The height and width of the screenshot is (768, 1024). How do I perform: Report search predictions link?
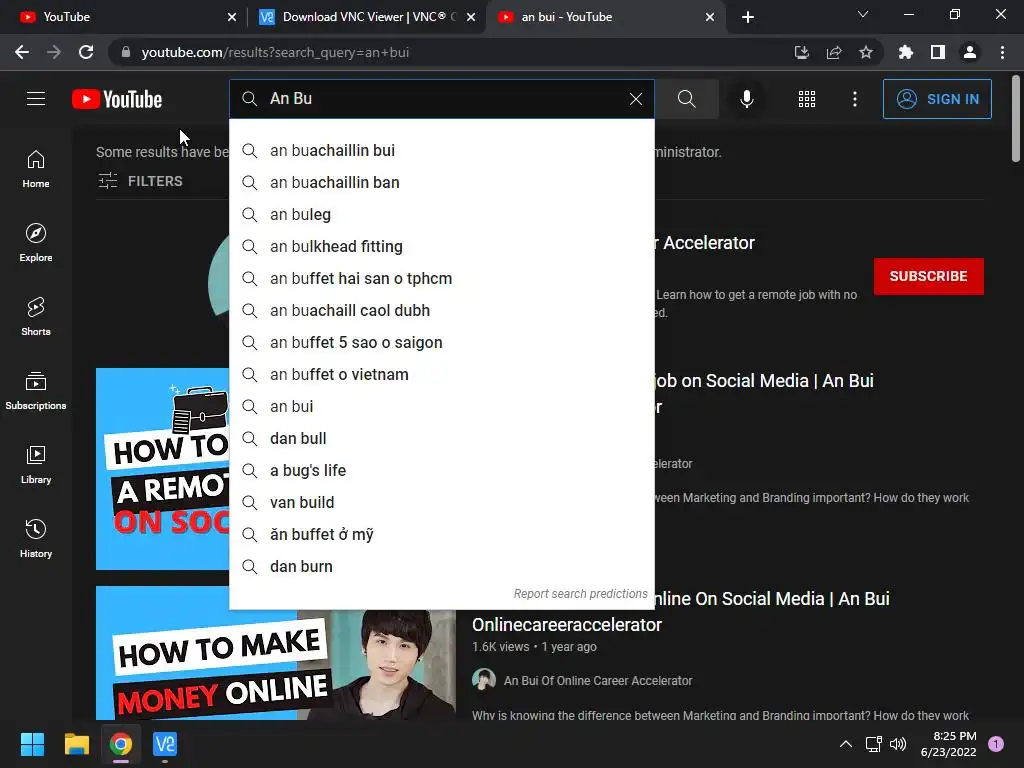(580, 594)
